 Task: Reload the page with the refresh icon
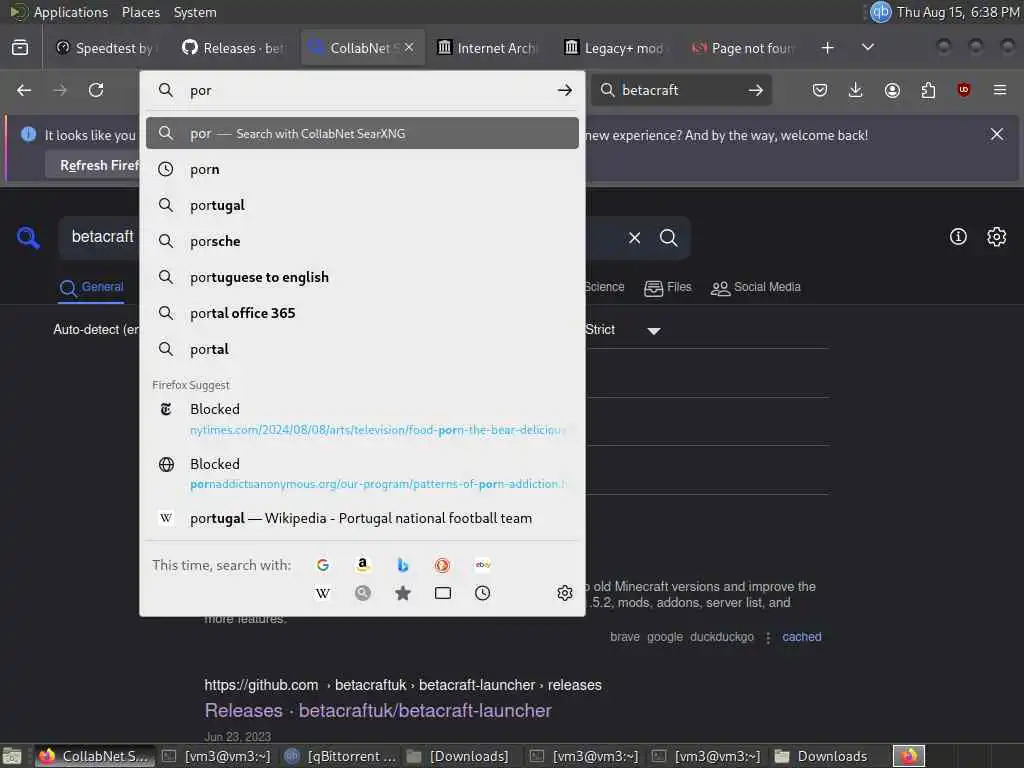pos(96,90)
